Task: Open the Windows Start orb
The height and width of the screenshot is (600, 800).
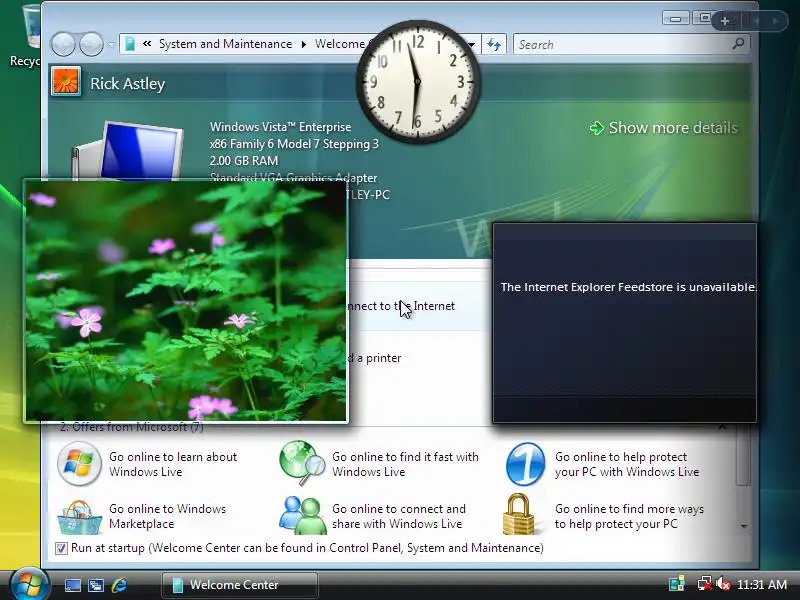Action: click(29, 584)
